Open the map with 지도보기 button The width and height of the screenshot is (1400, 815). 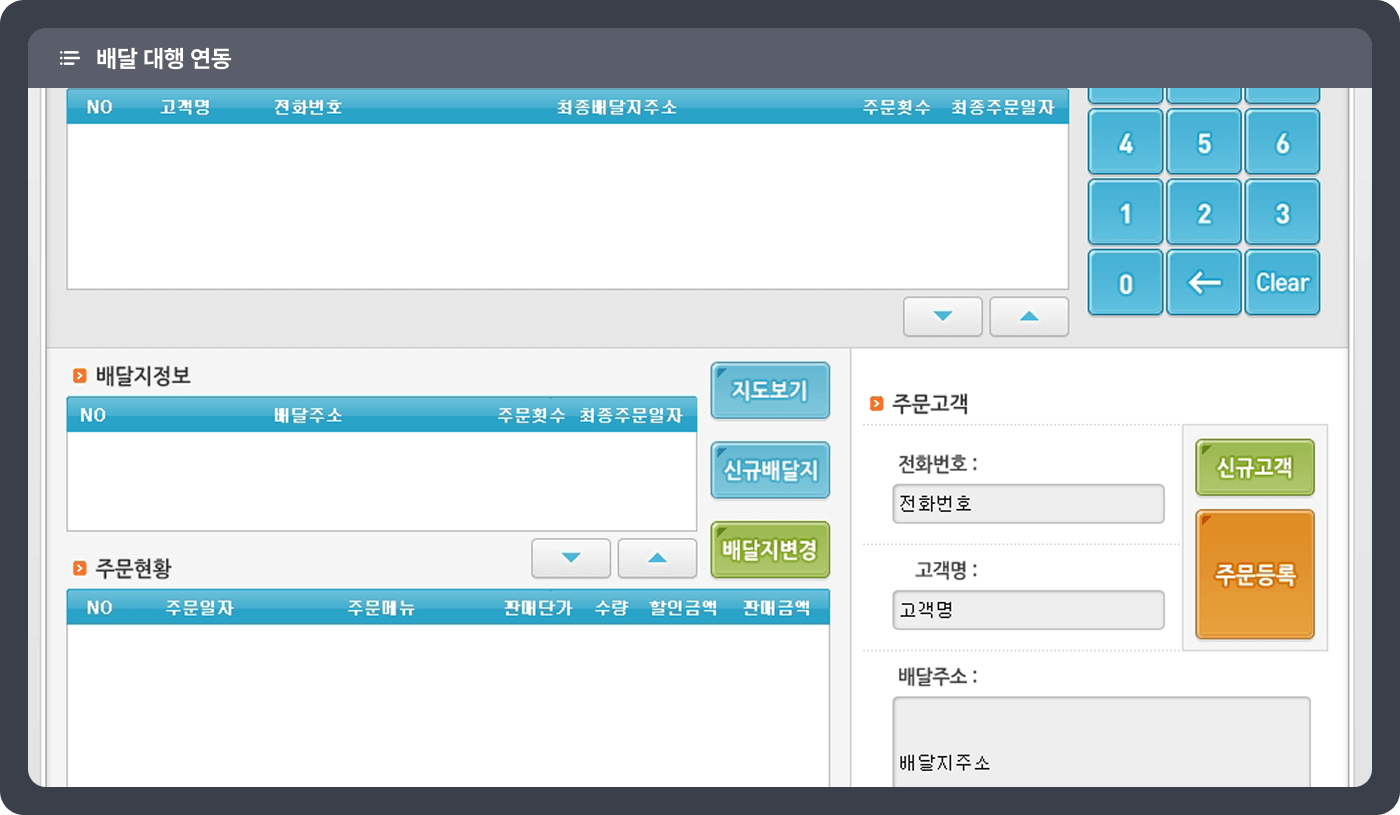(769, 390)
